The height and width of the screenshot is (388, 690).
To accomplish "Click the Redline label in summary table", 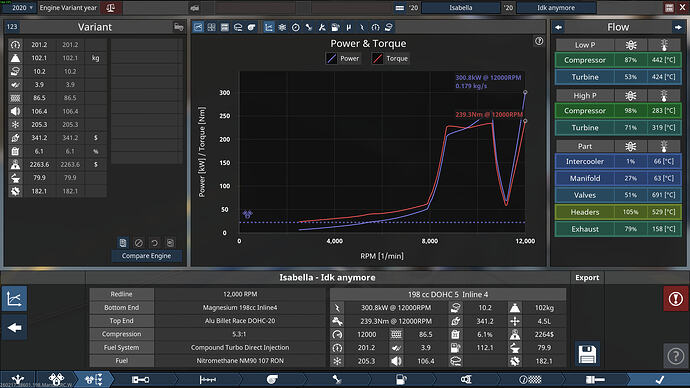I will [121, 294].
